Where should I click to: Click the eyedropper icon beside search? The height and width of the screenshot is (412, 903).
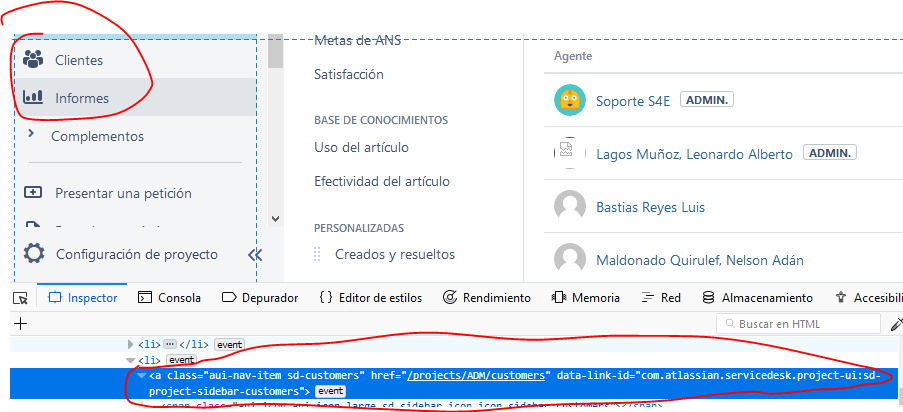(x=896, y=324)
